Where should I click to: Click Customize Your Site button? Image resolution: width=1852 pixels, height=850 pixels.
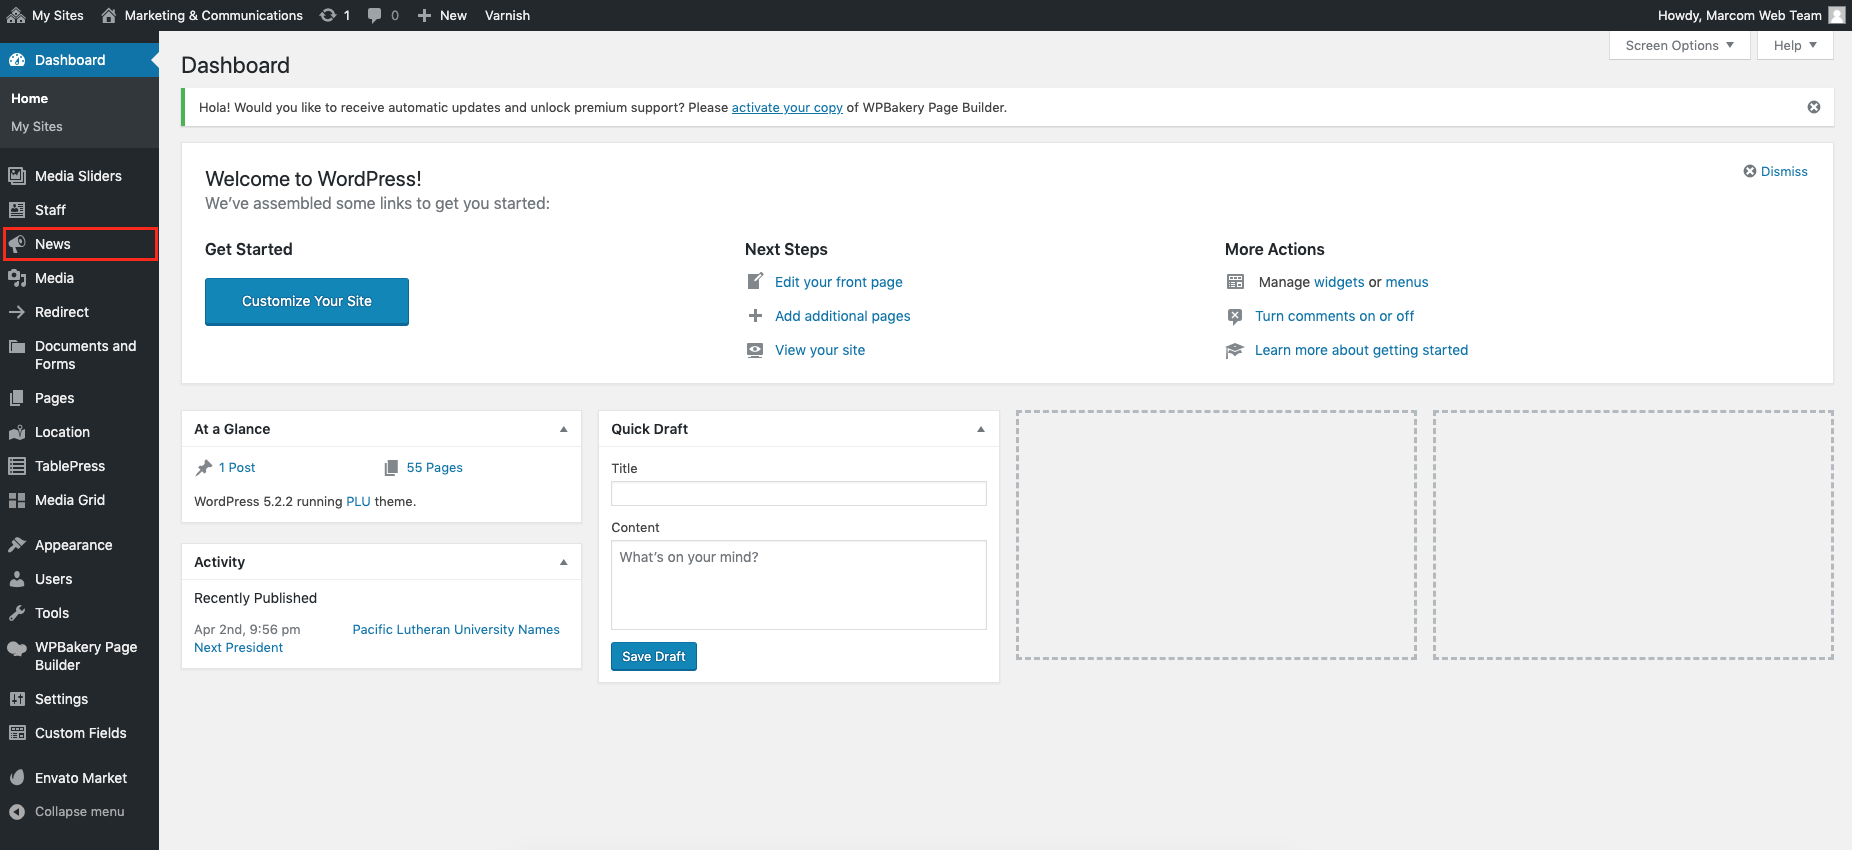[307, 301]
